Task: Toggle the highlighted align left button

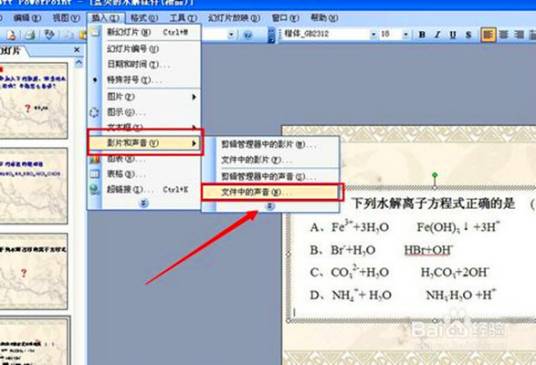Action: (488, 35)
